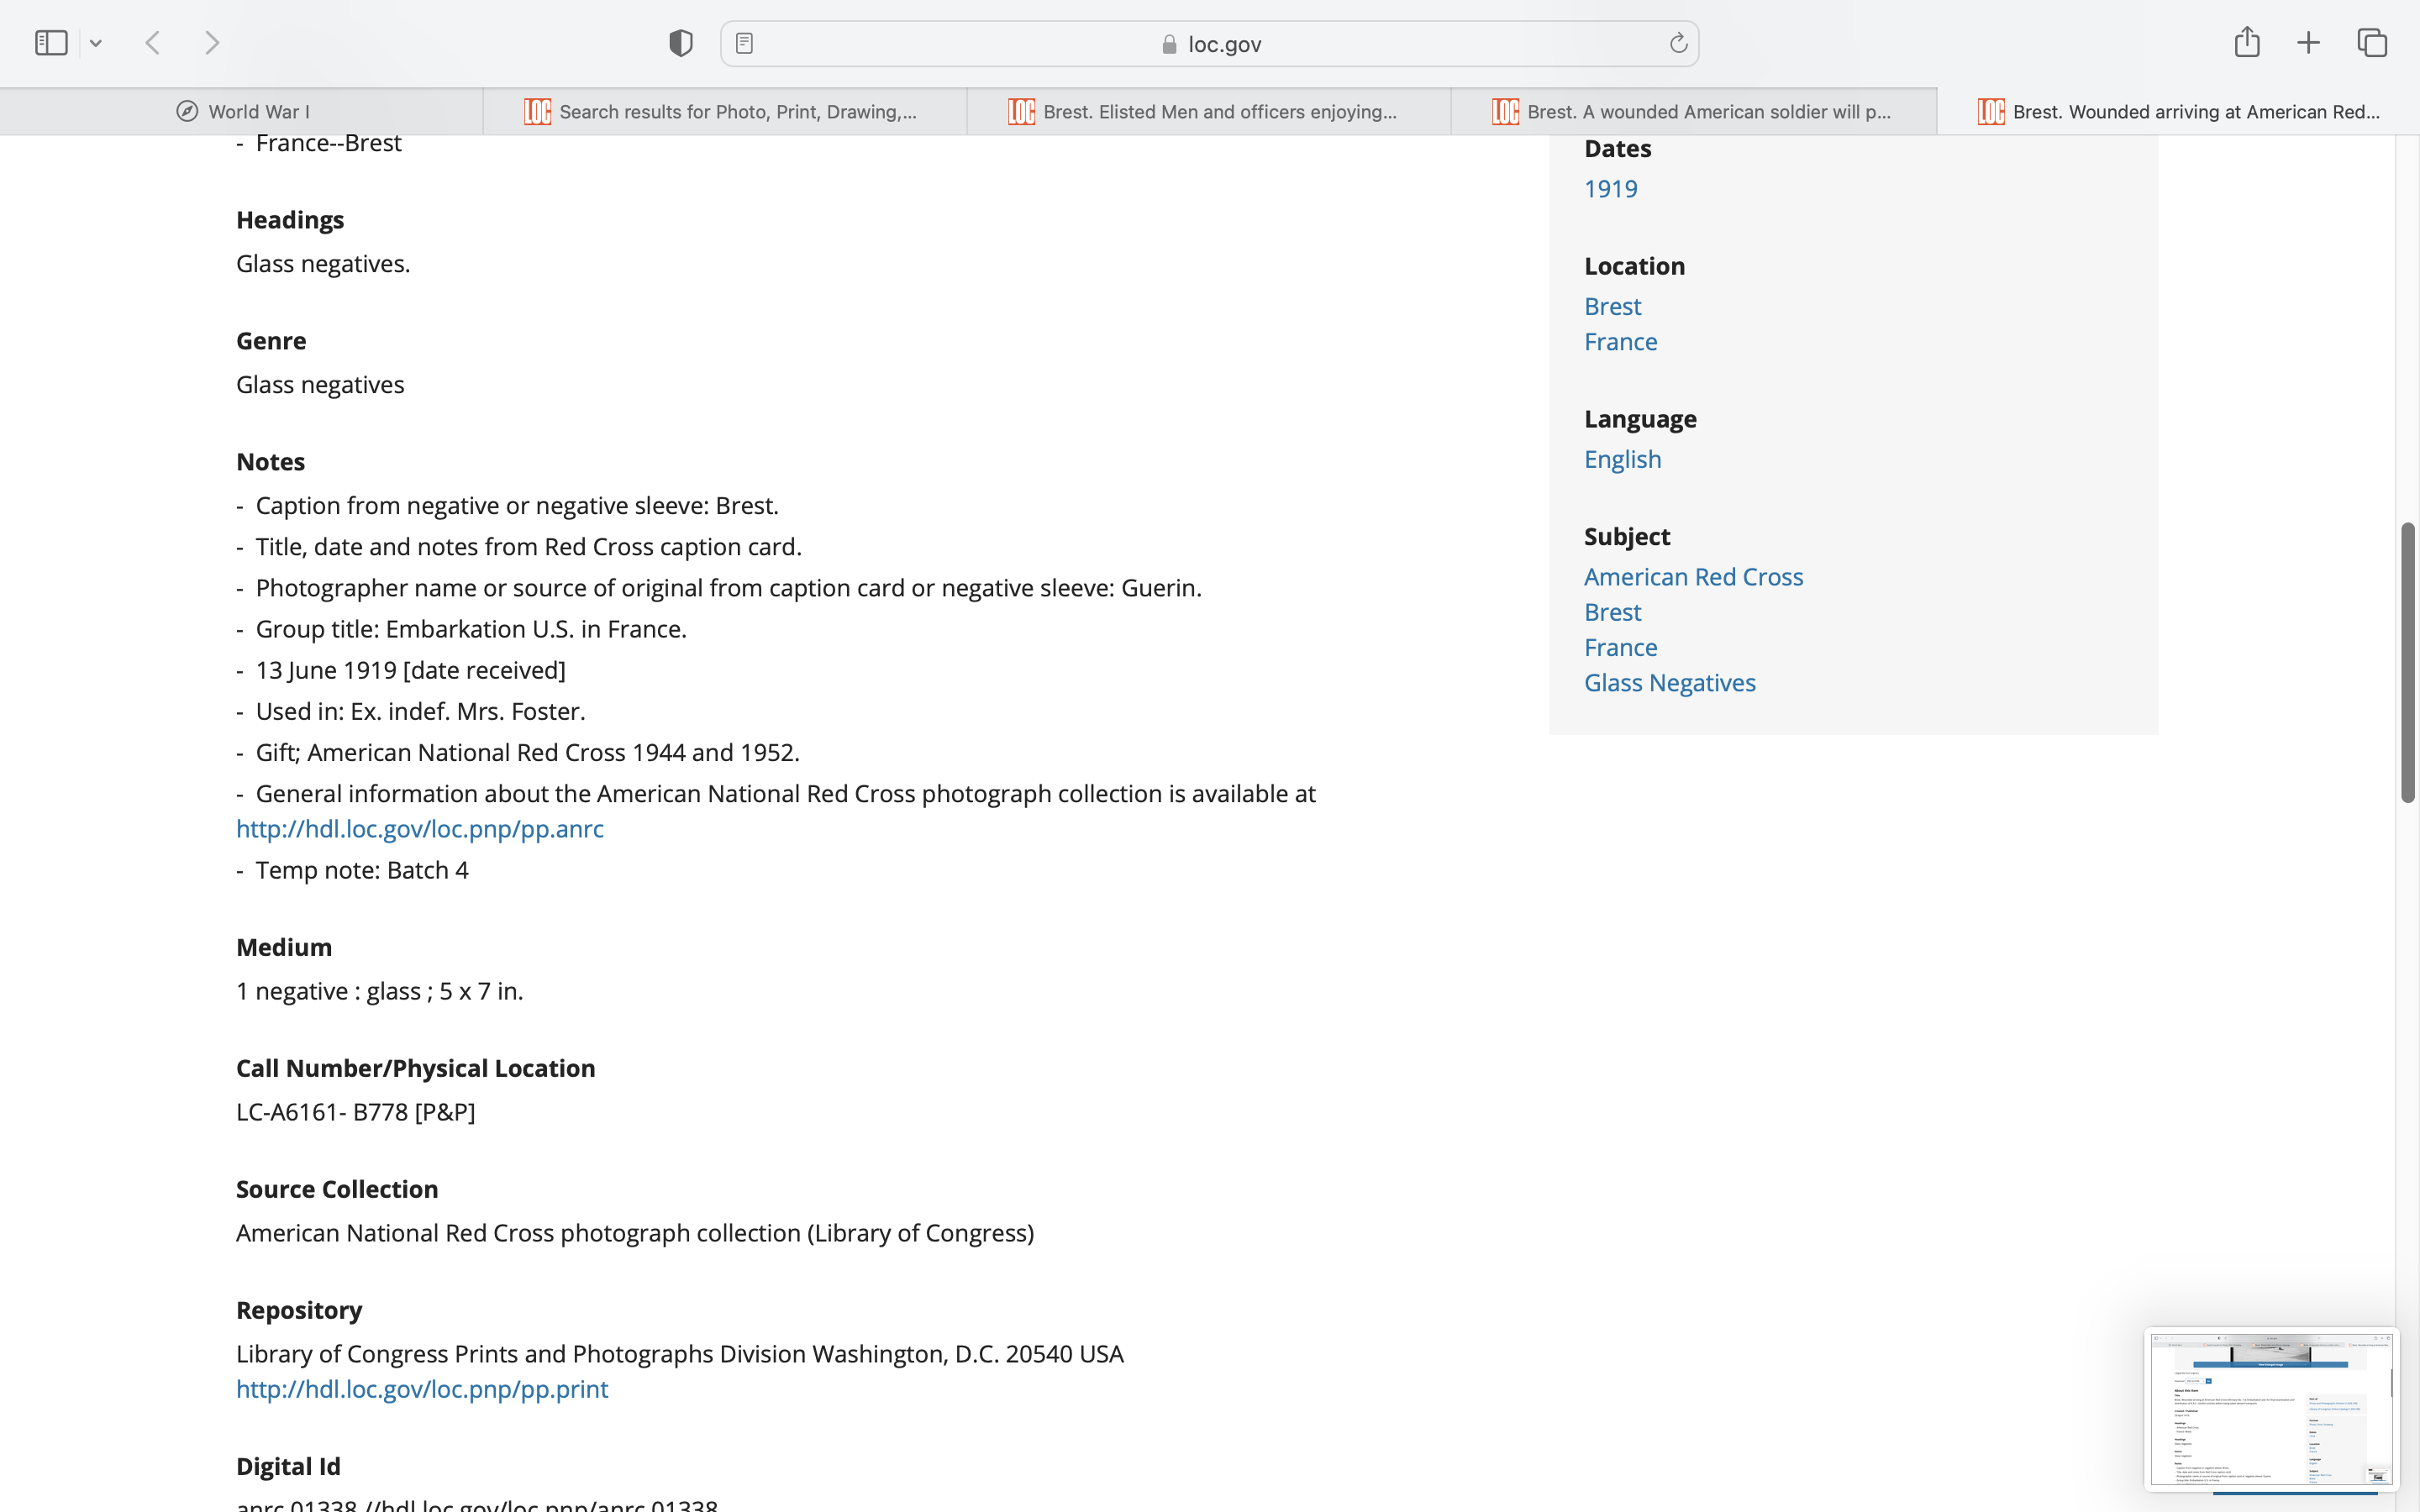The image size is (2420, 1512).
Task: Switch to the World War I tab
Action: (x=242, y=111)
